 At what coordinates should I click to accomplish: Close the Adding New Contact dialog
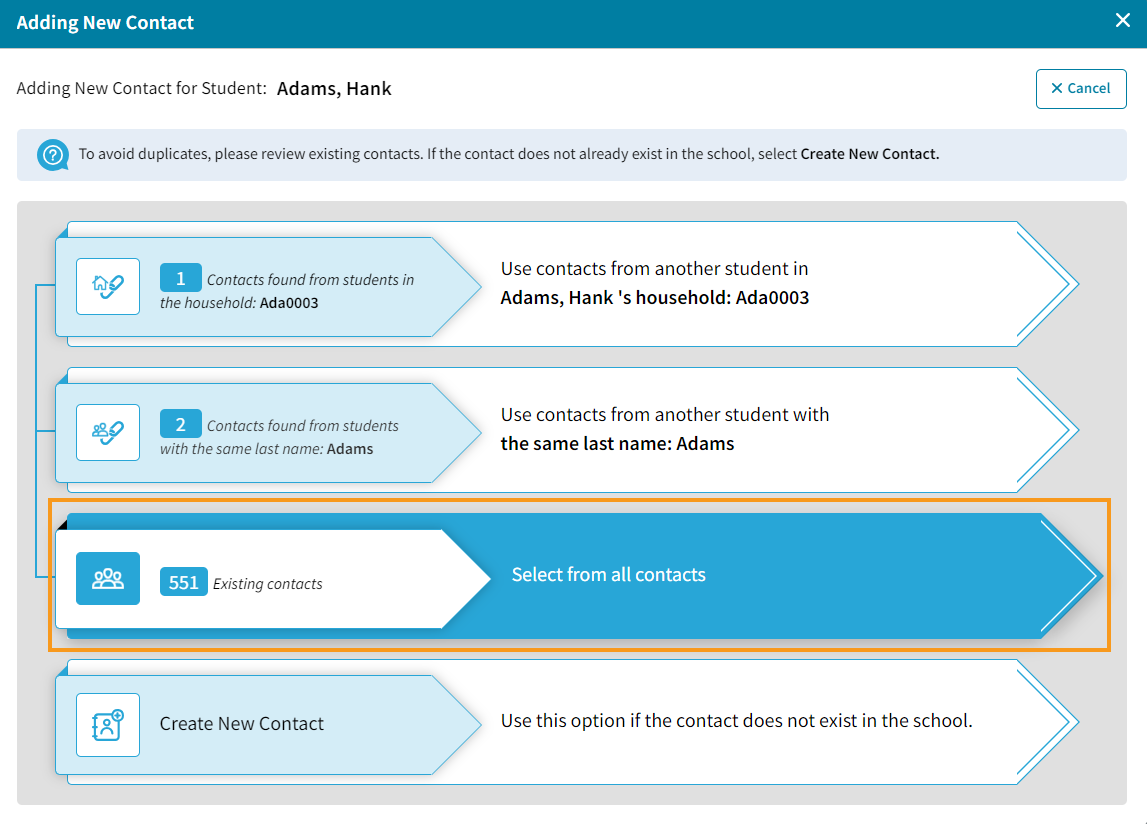1122,20
